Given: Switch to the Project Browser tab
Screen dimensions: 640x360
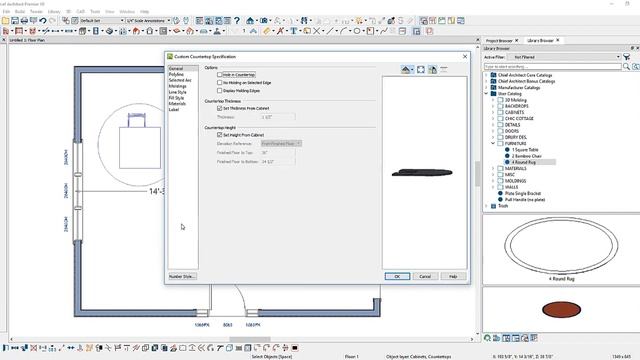Looking at the screenshot, I should (x=499, y=40).
